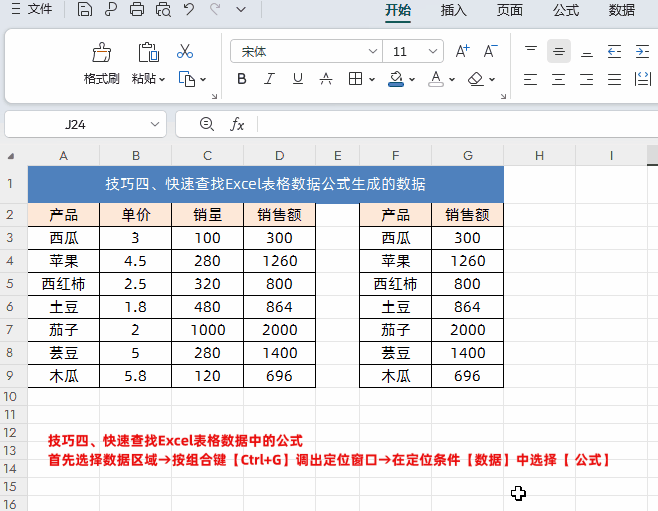The height and width of the screenshot is (511, 658).
Task: Click the Increase indent icon
Action: 642,51
